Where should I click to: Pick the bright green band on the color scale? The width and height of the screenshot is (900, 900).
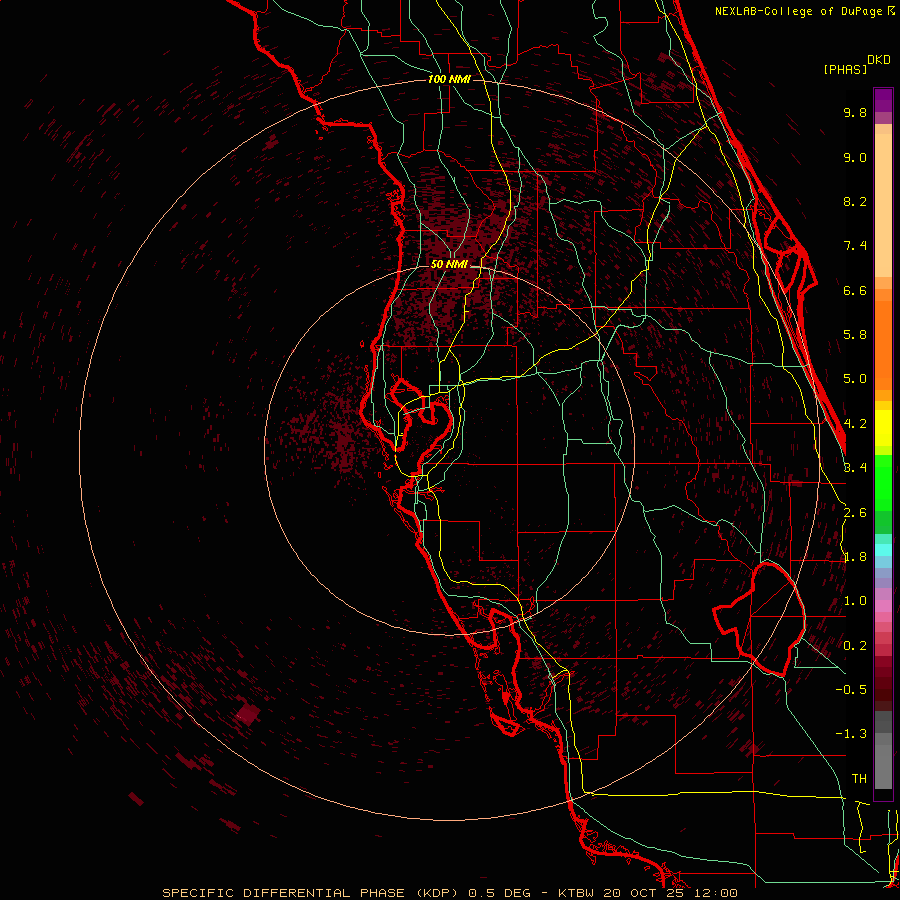(883, 482)
